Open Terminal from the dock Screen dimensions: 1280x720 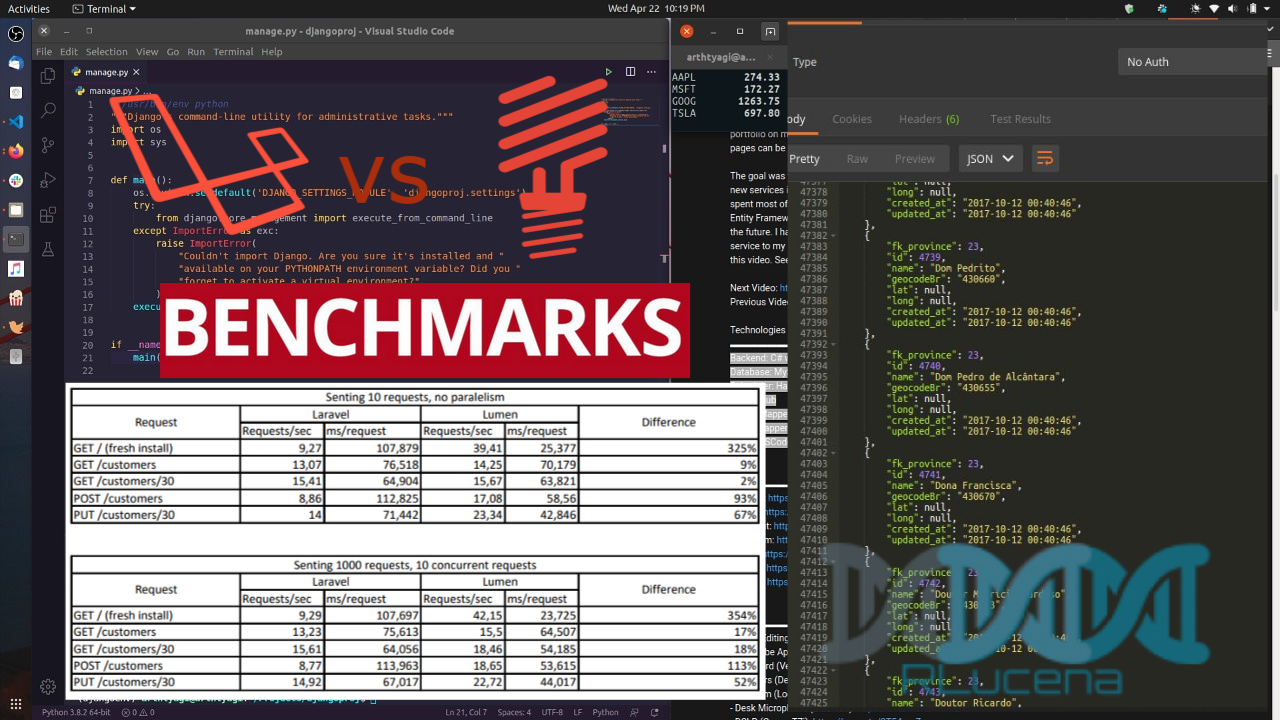click(x=16, y=239)
